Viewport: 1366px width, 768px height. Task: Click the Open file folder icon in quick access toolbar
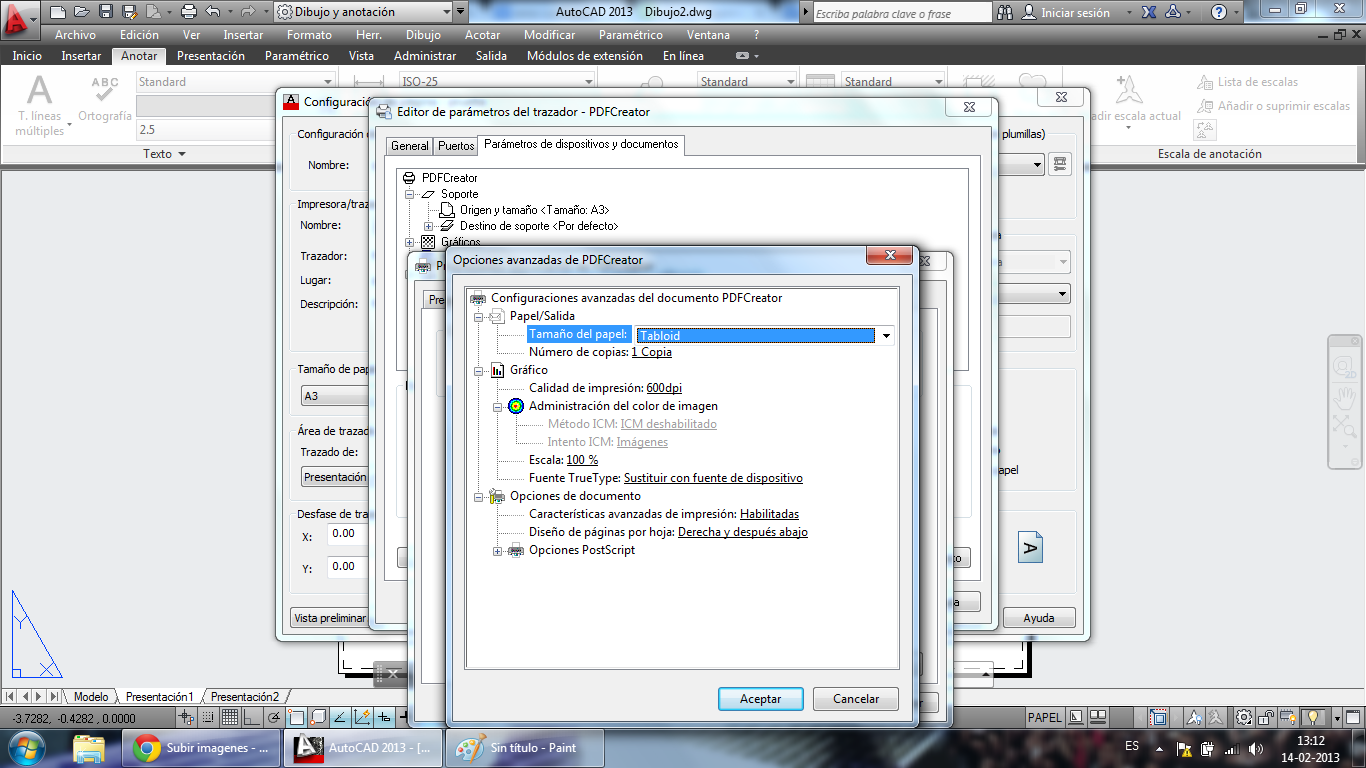tap(80, 12)
